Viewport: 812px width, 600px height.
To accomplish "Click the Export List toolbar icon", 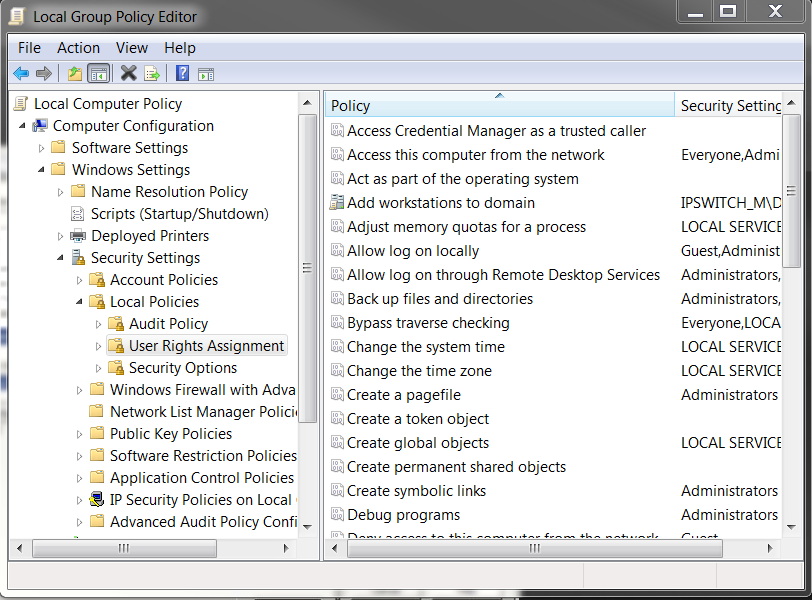I will tap(152, 74).
